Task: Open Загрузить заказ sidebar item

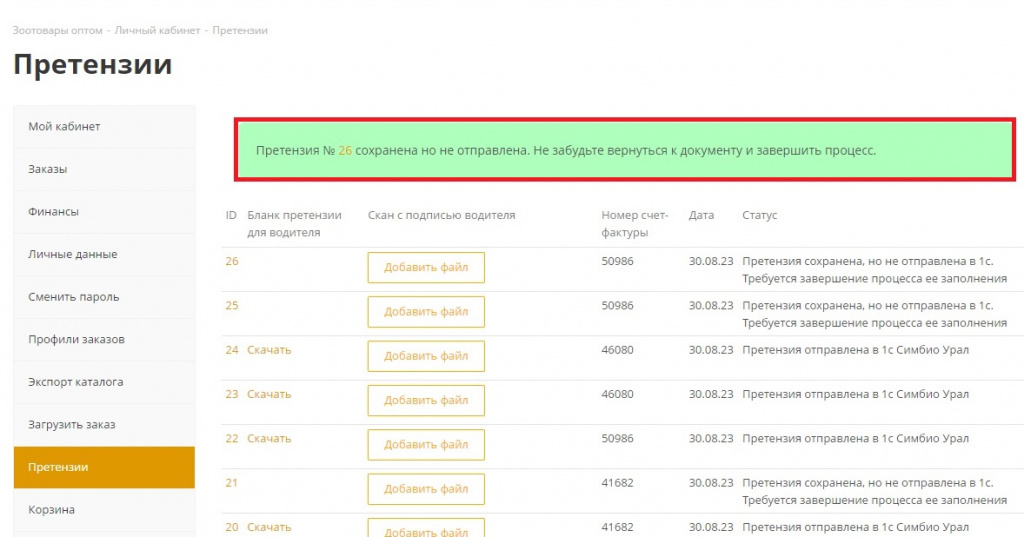Action: [x=104, y=424]
